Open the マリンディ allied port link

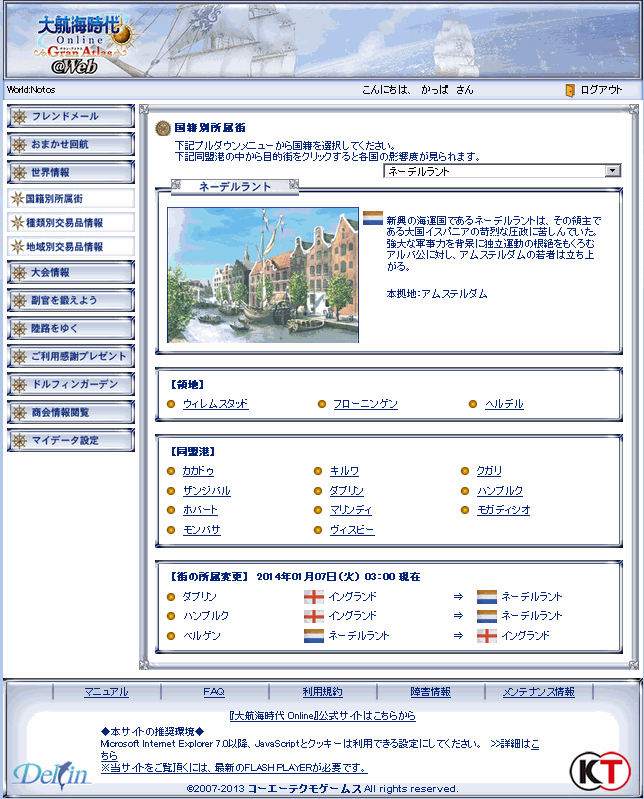(351, 510)
